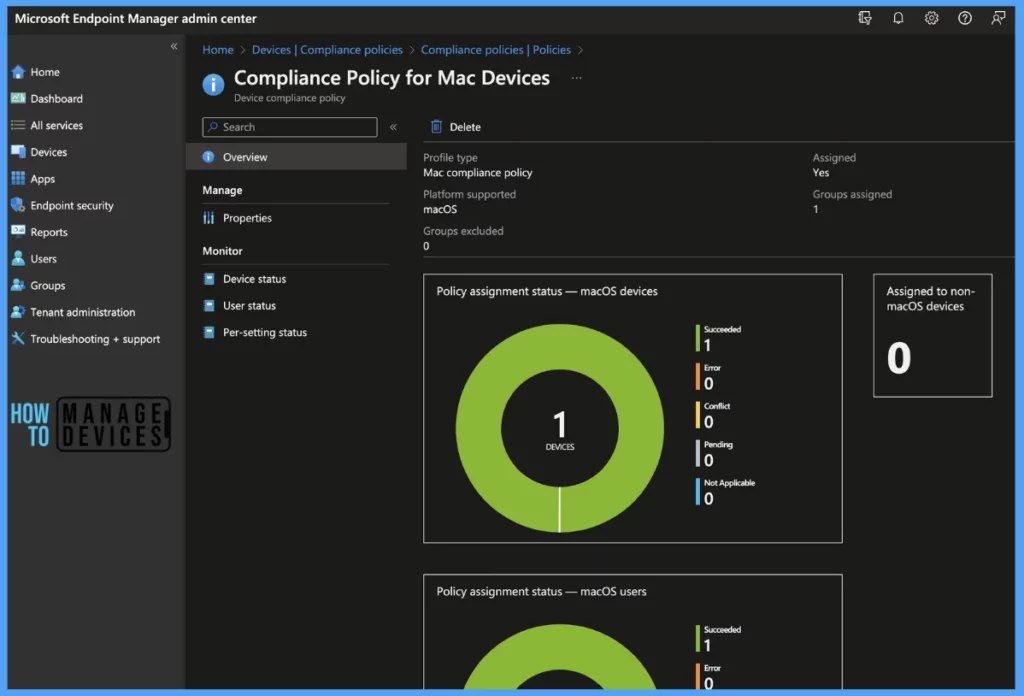Image resolution: width=1024 pixels, height=696 pixels.
Task: Collapse the left navigation sidebar
Action: pos(174,46)
